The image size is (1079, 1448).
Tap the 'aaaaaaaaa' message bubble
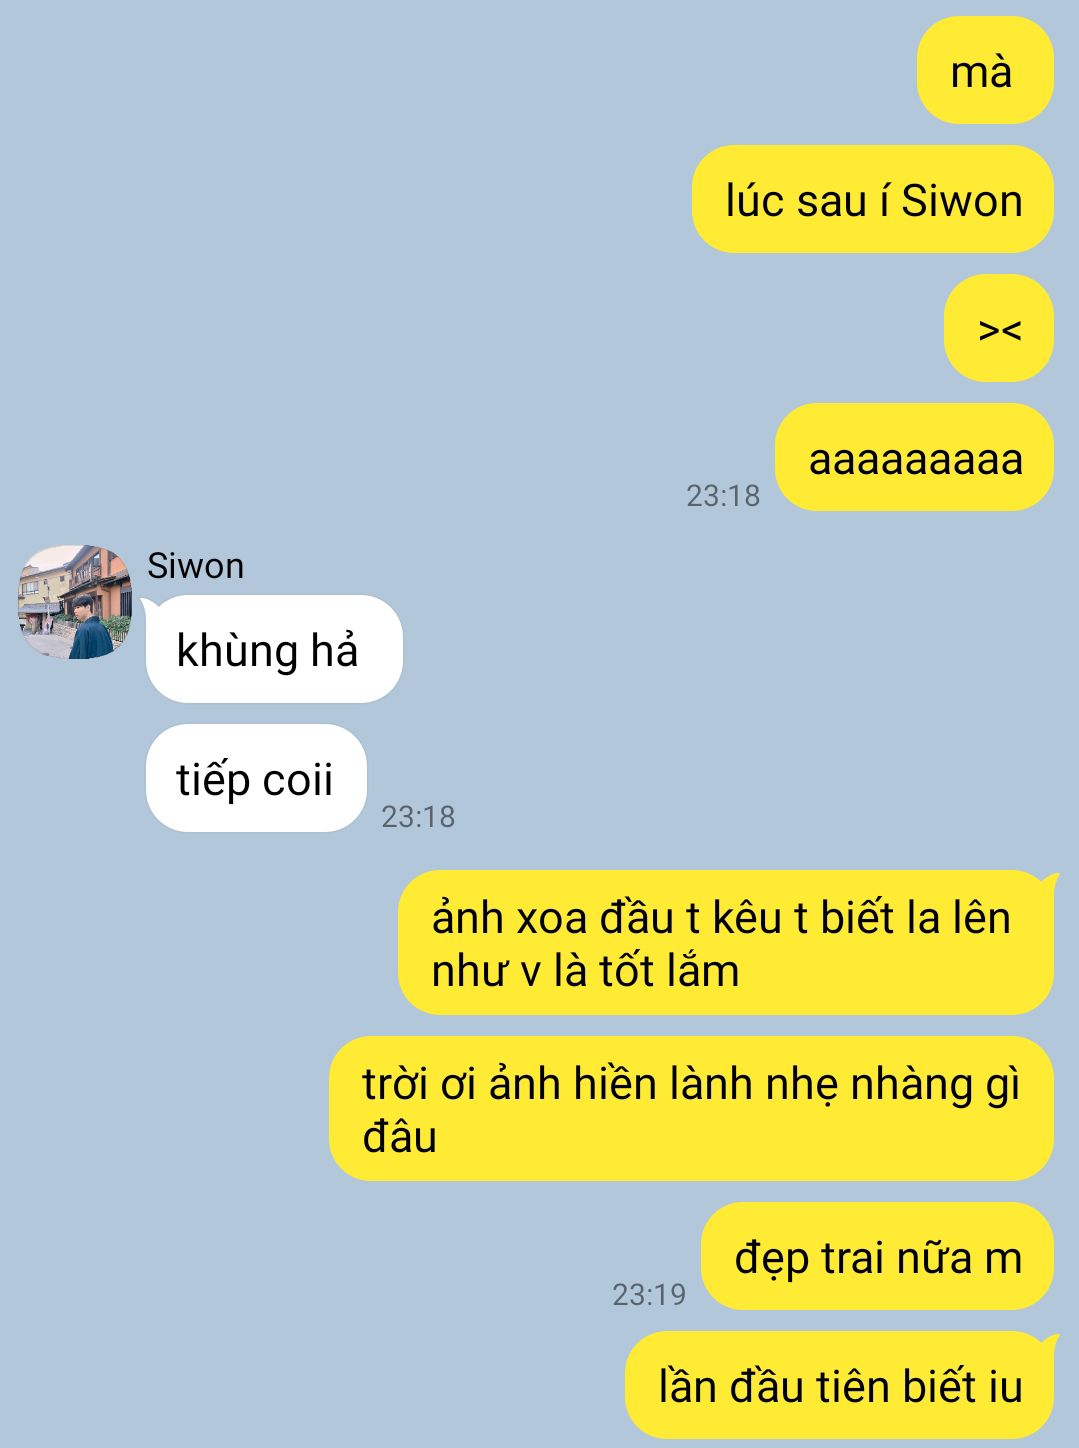[x=914, y=458]
